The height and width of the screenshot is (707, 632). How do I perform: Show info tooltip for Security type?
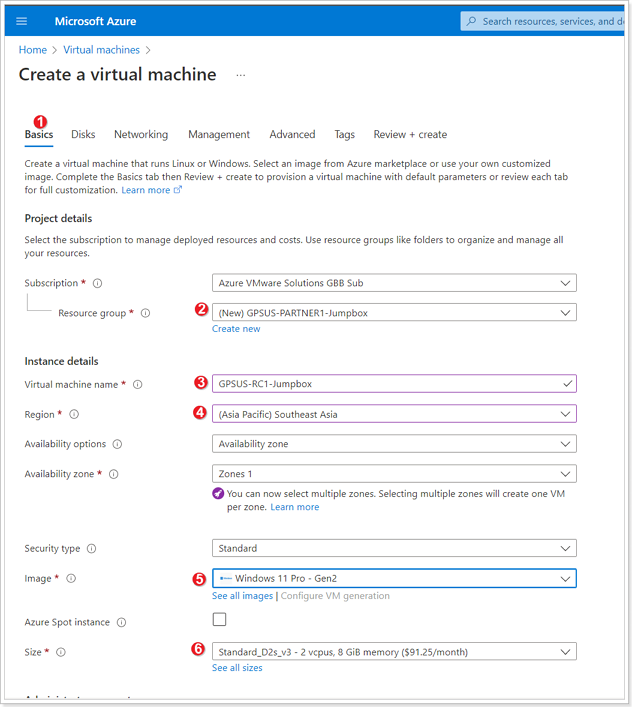pos(92,549)
